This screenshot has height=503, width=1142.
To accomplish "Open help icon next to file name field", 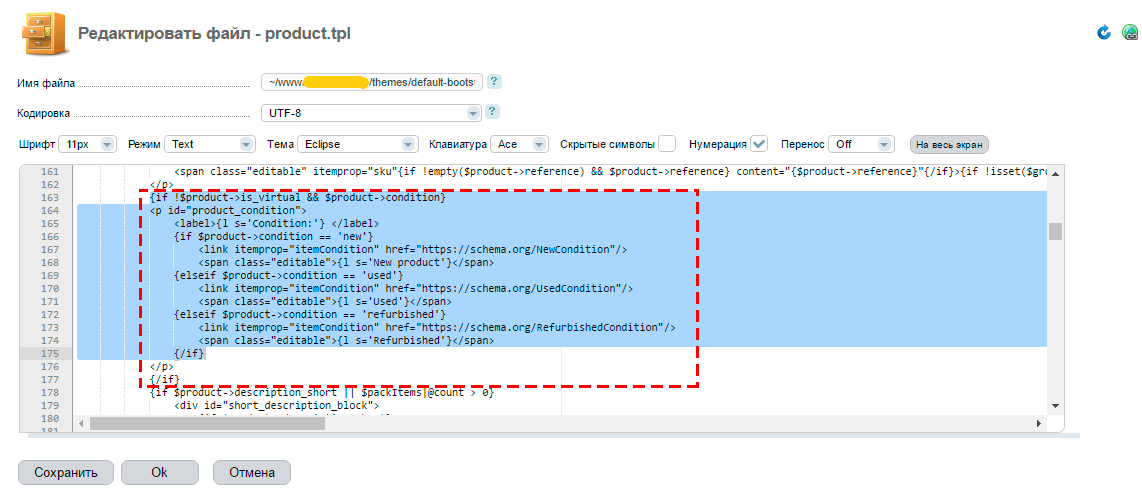I will (x=493, y=82).
